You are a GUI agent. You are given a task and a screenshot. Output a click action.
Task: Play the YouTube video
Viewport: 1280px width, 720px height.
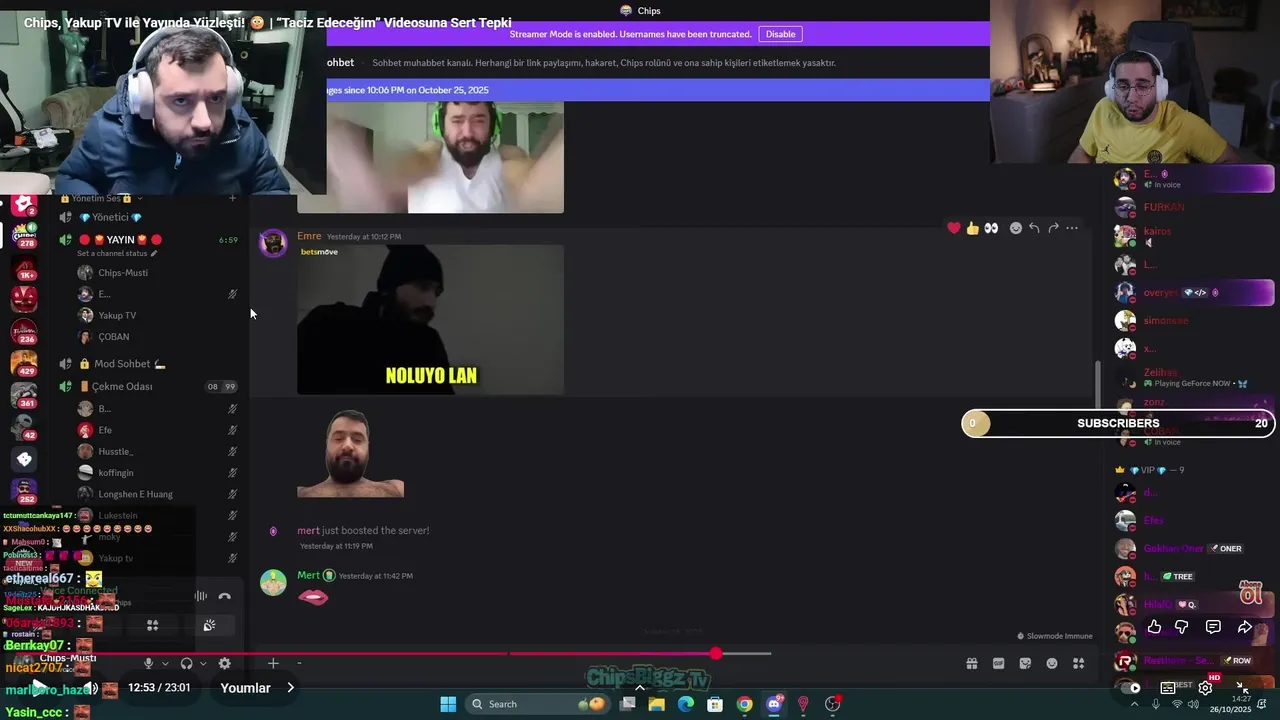[x=37, y=687]
